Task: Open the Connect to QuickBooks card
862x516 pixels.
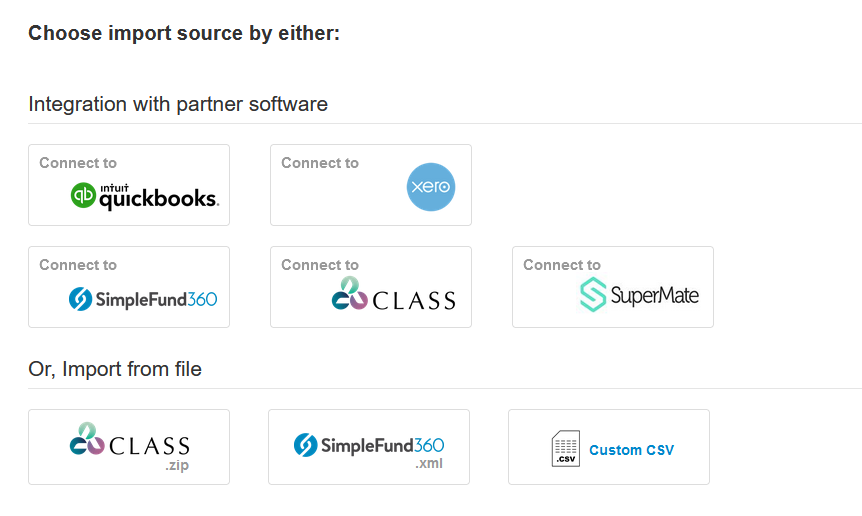Action: click(129, 185)
